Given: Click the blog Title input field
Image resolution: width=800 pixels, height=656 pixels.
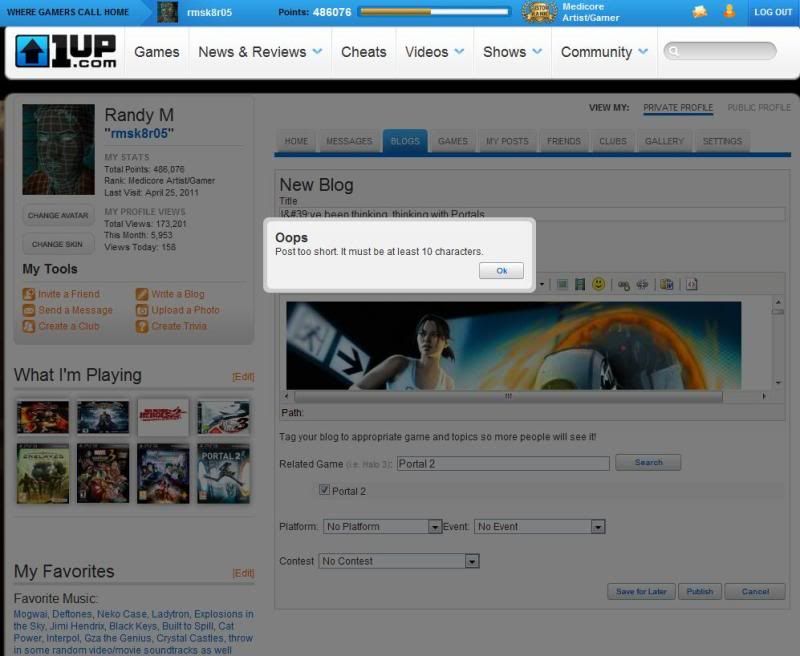Looking at the screenshot, I should coord(532,214).
